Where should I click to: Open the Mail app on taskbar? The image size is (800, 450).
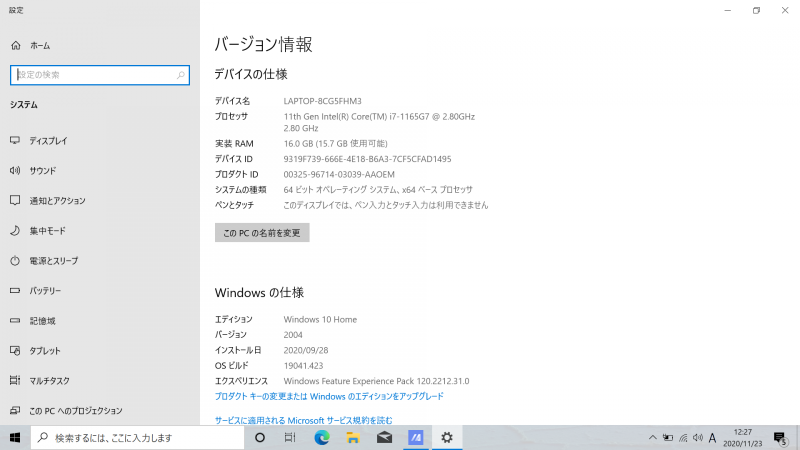384,438
